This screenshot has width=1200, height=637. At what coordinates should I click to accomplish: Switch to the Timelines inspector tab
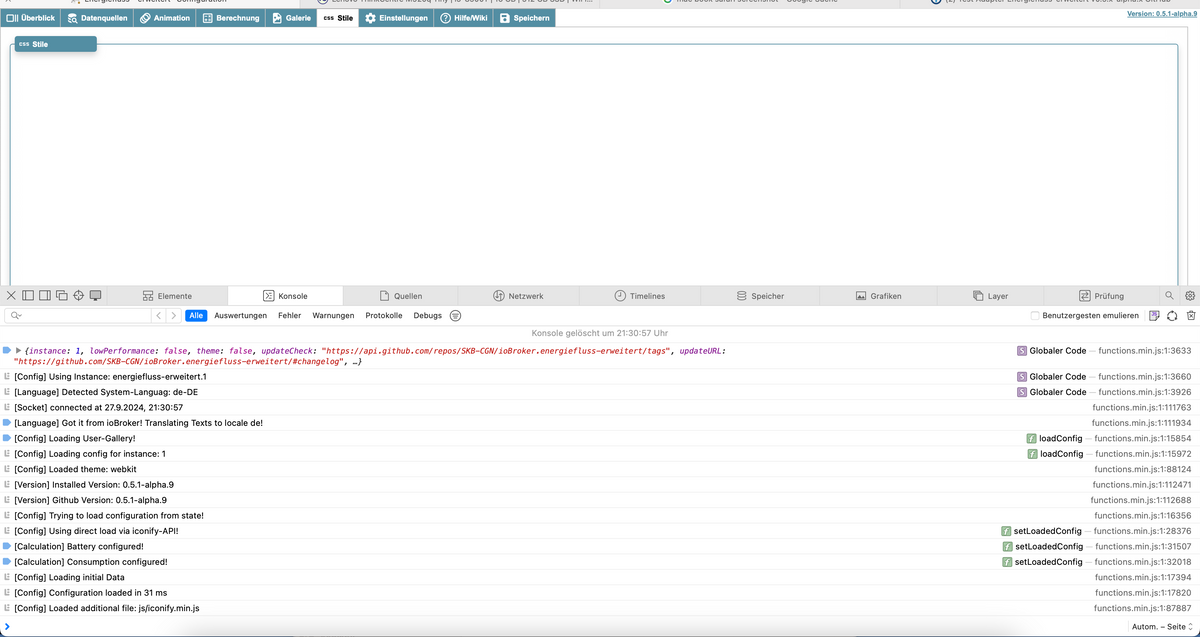640,296
